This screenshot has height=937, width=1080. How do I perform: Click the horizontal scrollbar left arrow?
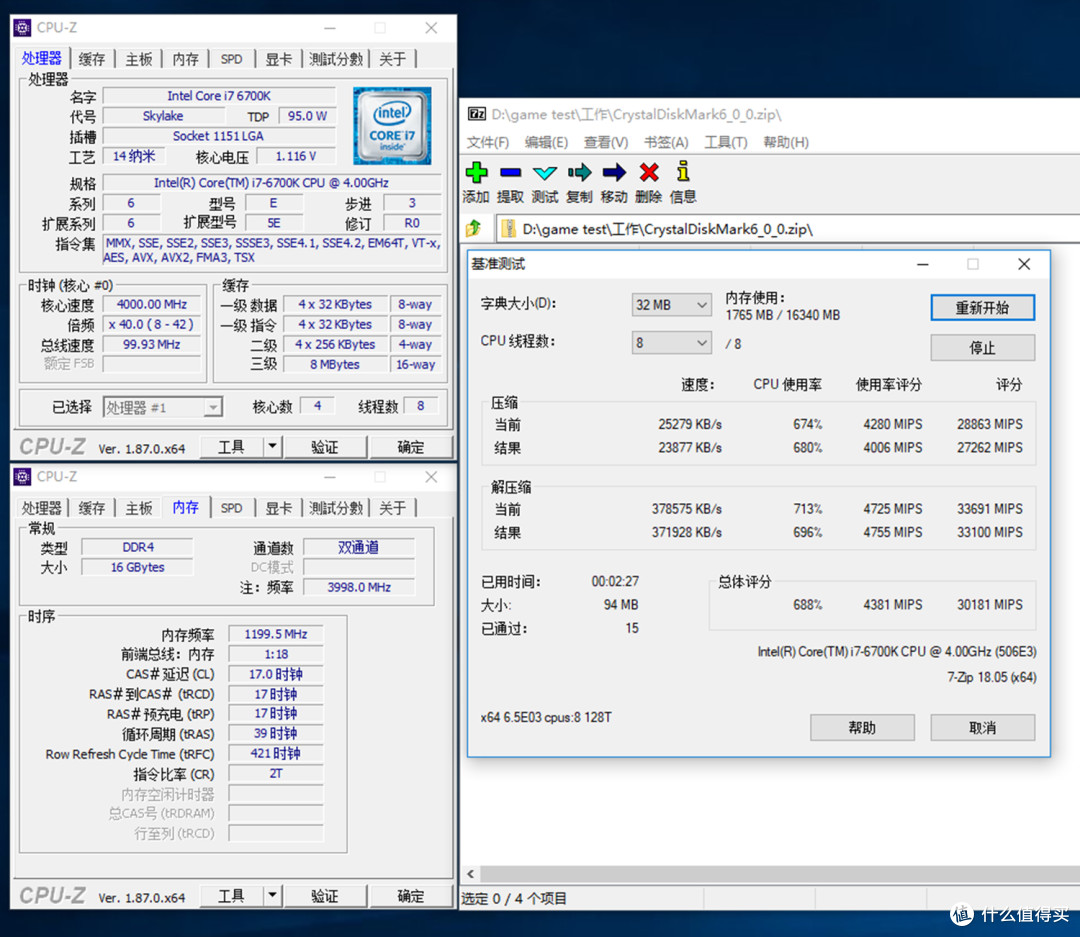click(470, 874)
